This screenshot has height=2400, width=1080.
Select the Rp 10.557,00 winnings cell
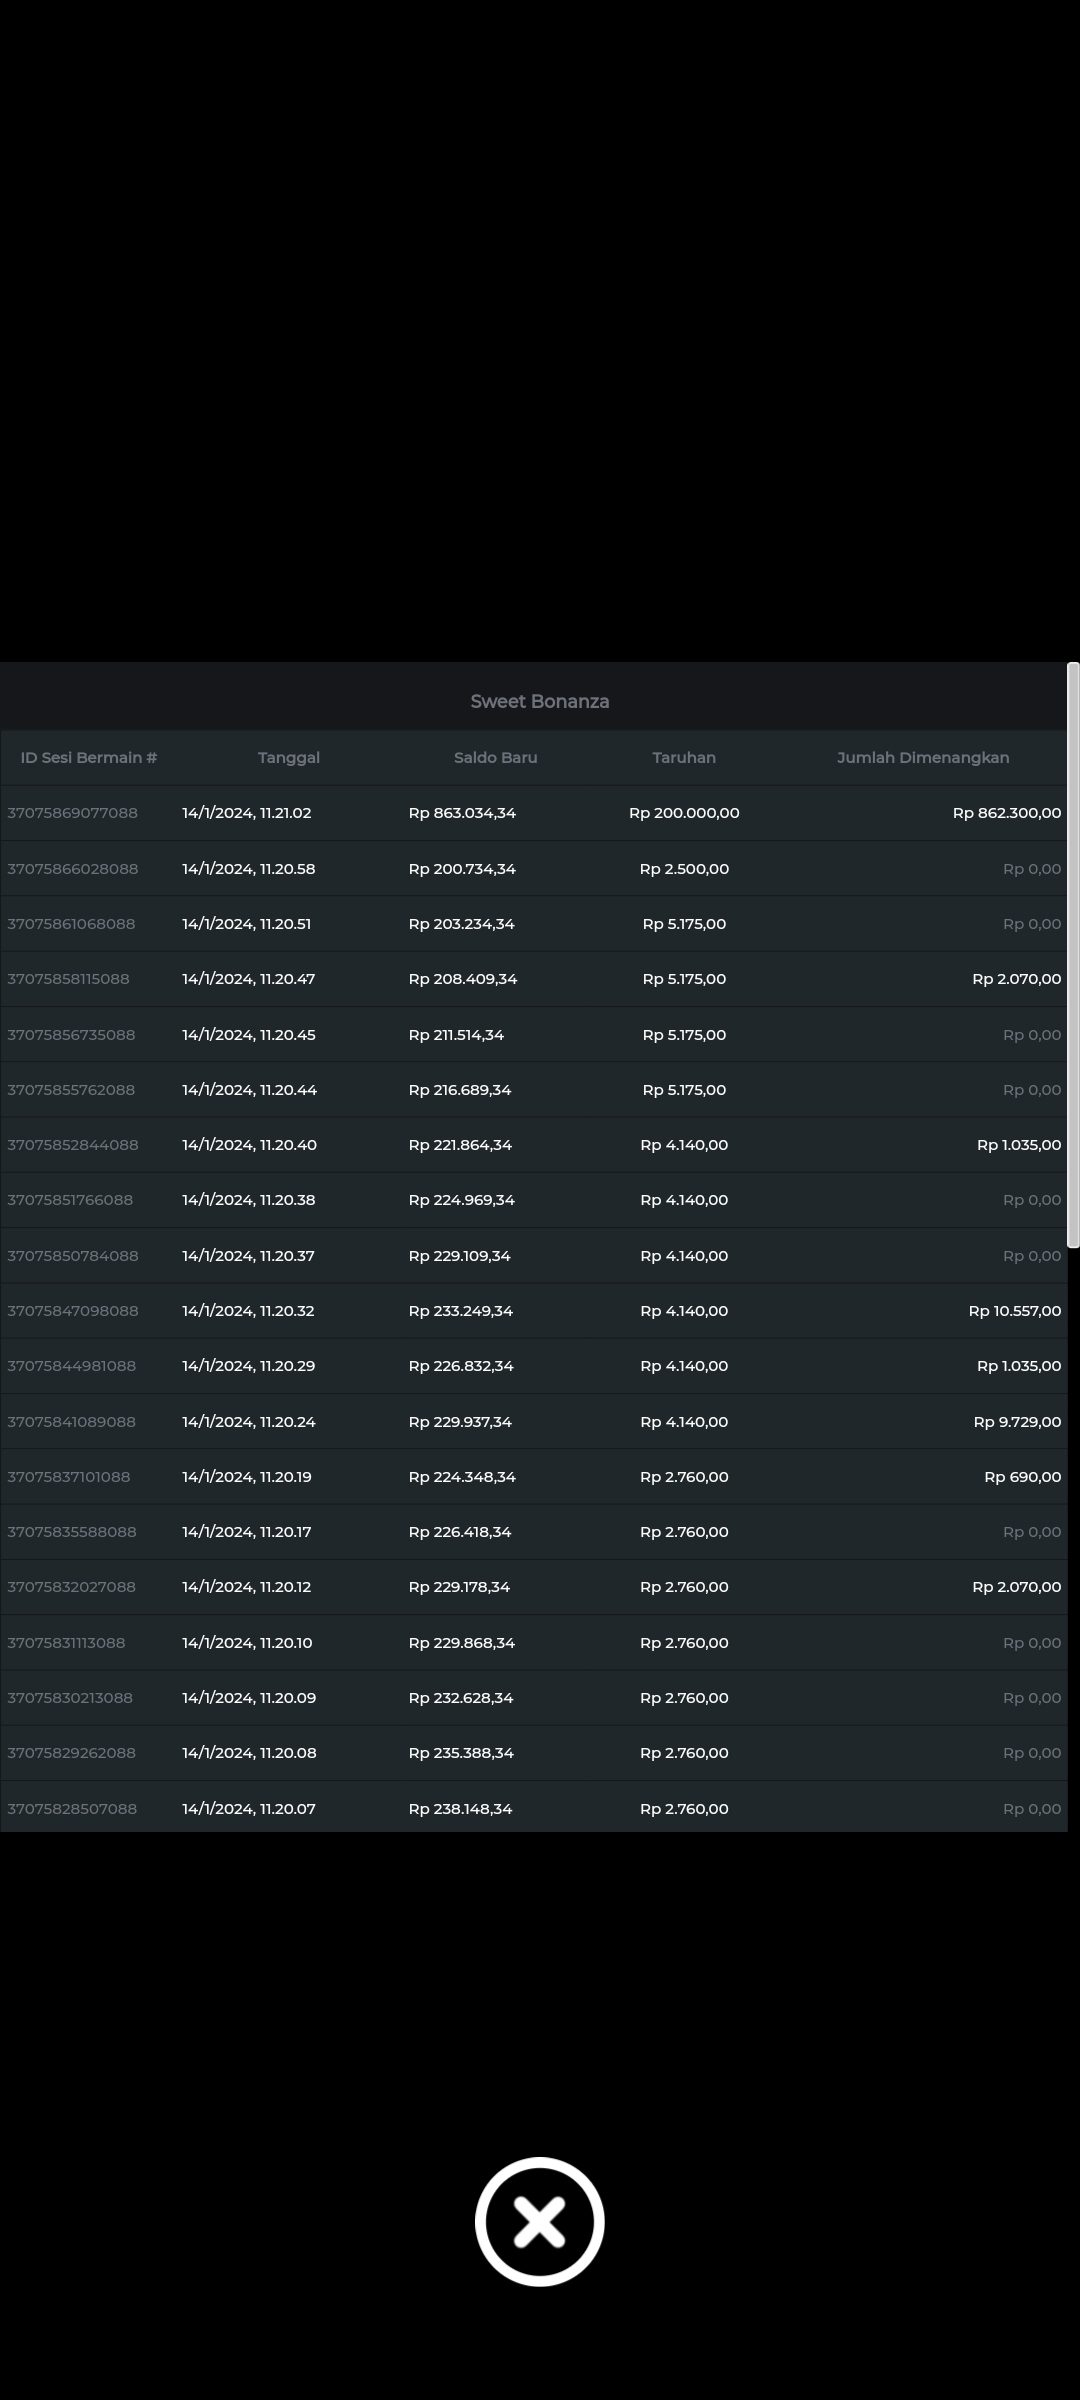pos(1014,1311)
